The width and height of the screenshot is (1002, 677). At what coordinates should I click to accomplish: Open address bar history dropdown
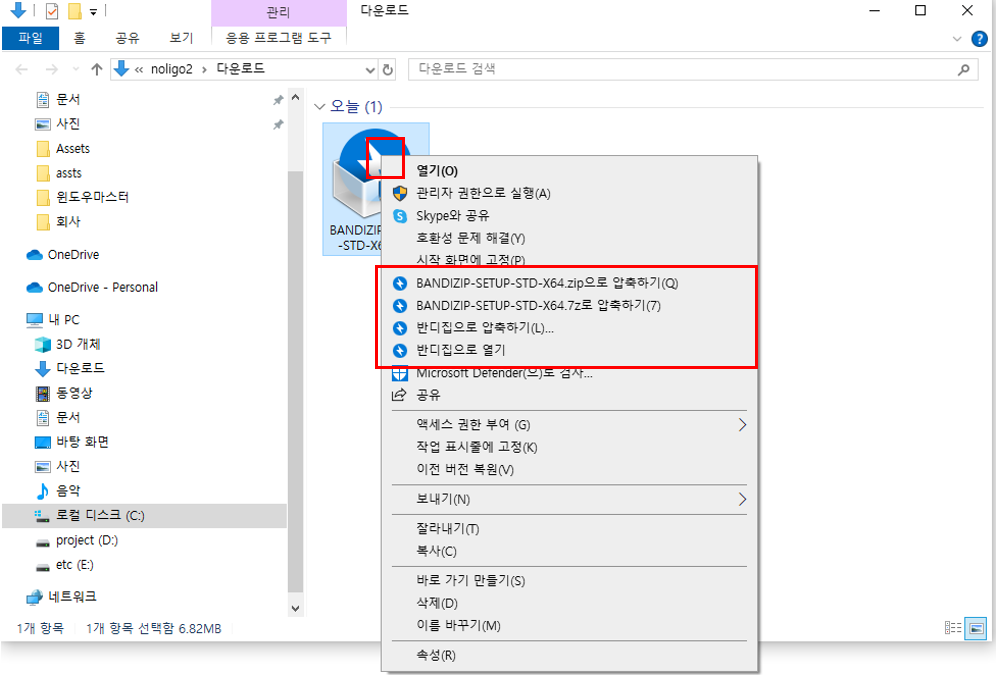[369, 70]
